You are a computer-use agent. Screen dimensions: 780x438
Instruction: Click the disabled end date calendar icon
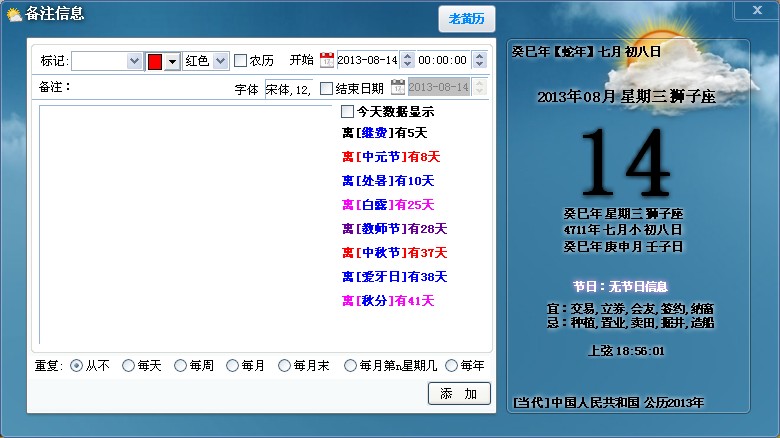[398, 88]
